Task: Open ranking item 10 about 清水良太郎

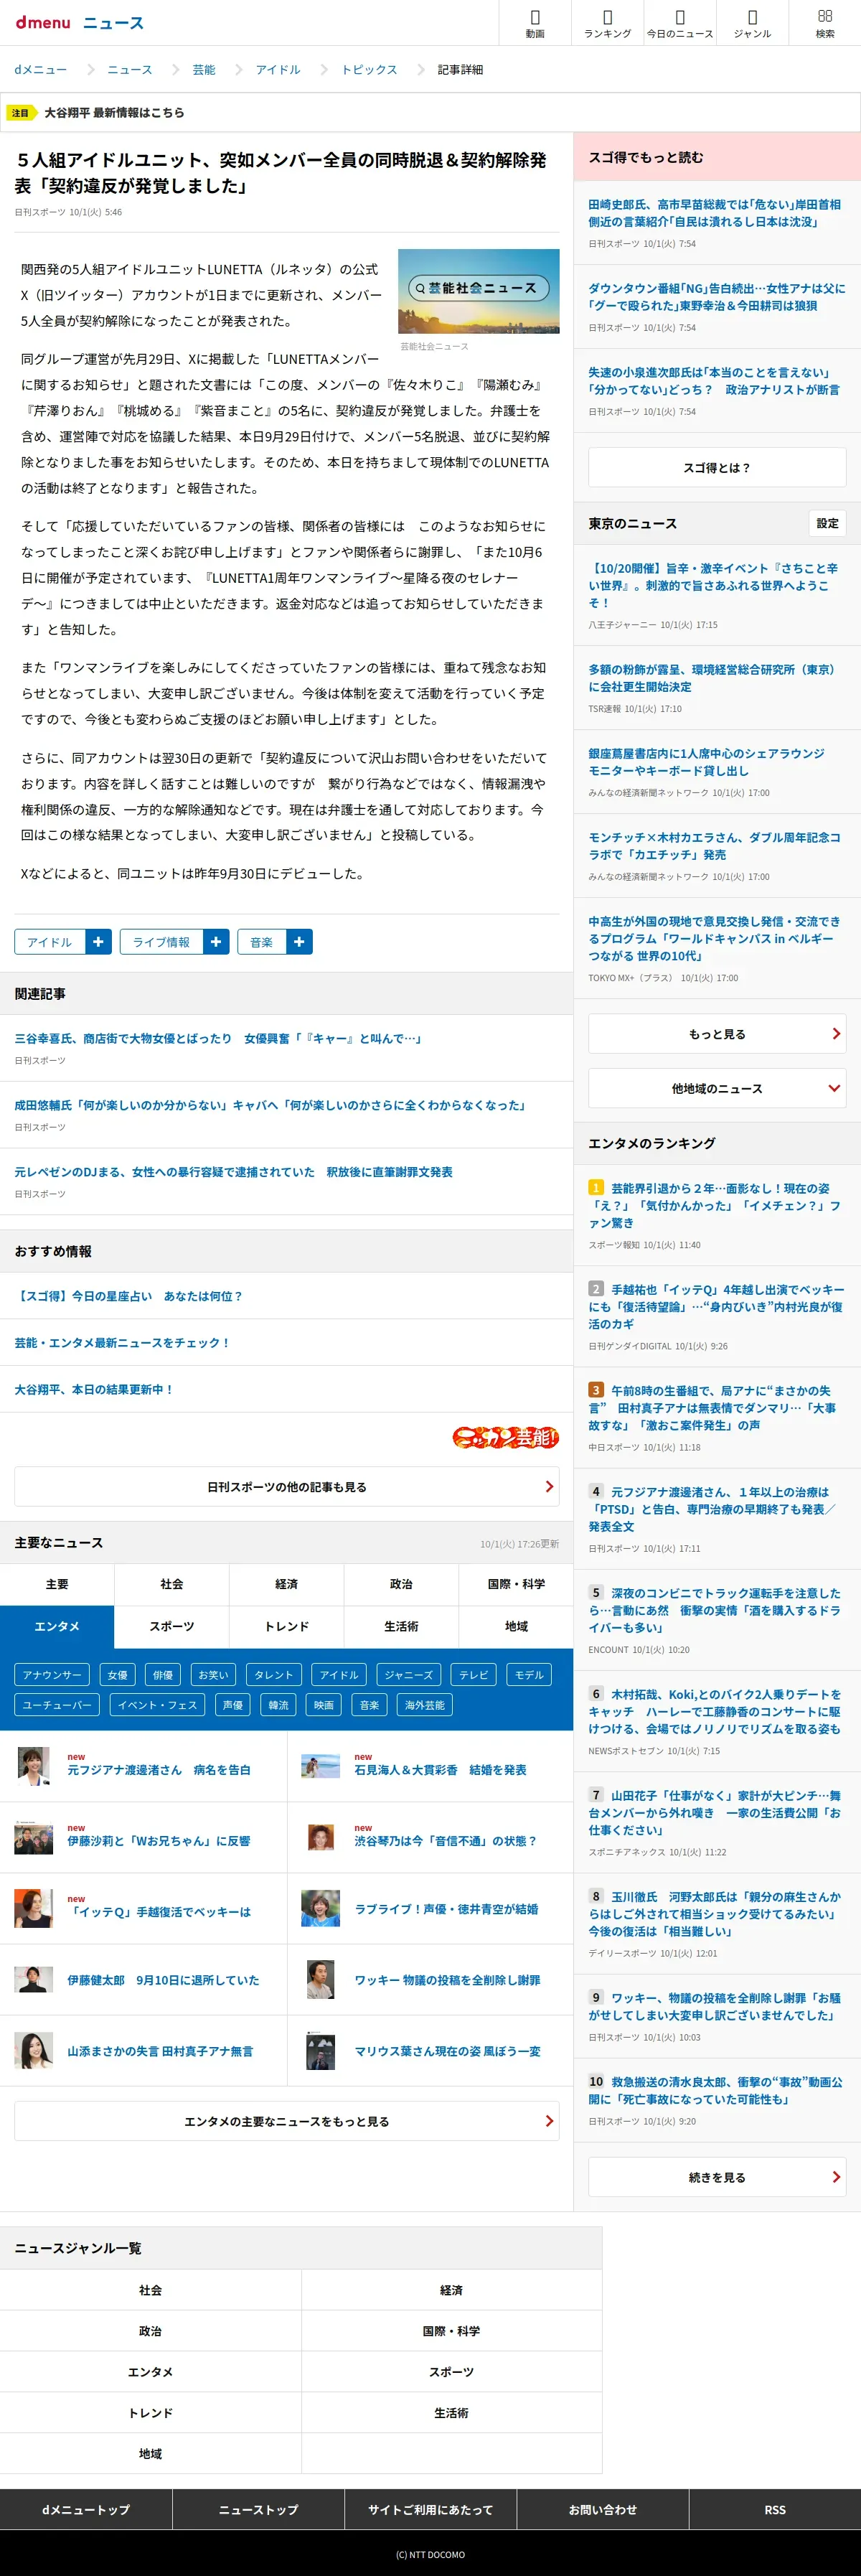Action: (714, 2090)
